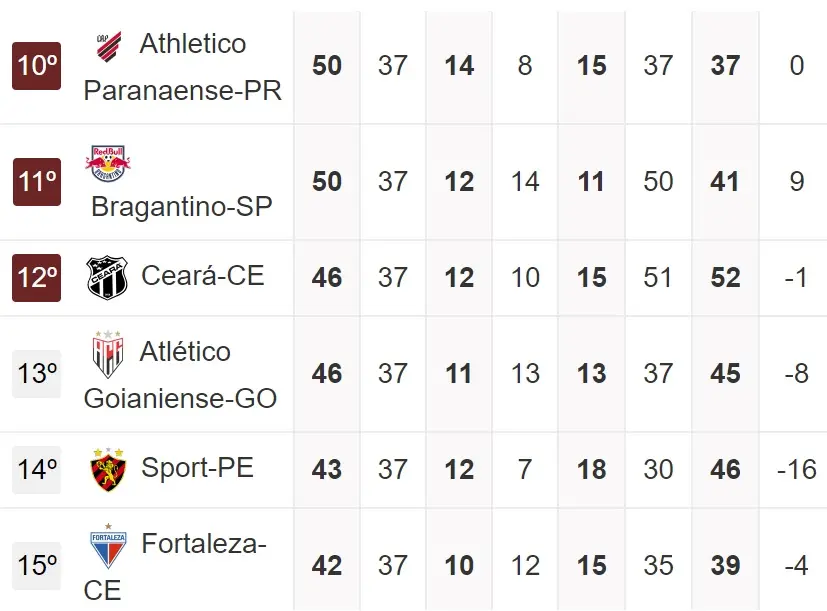Click Sport-PE's 43 points cell

327,469
